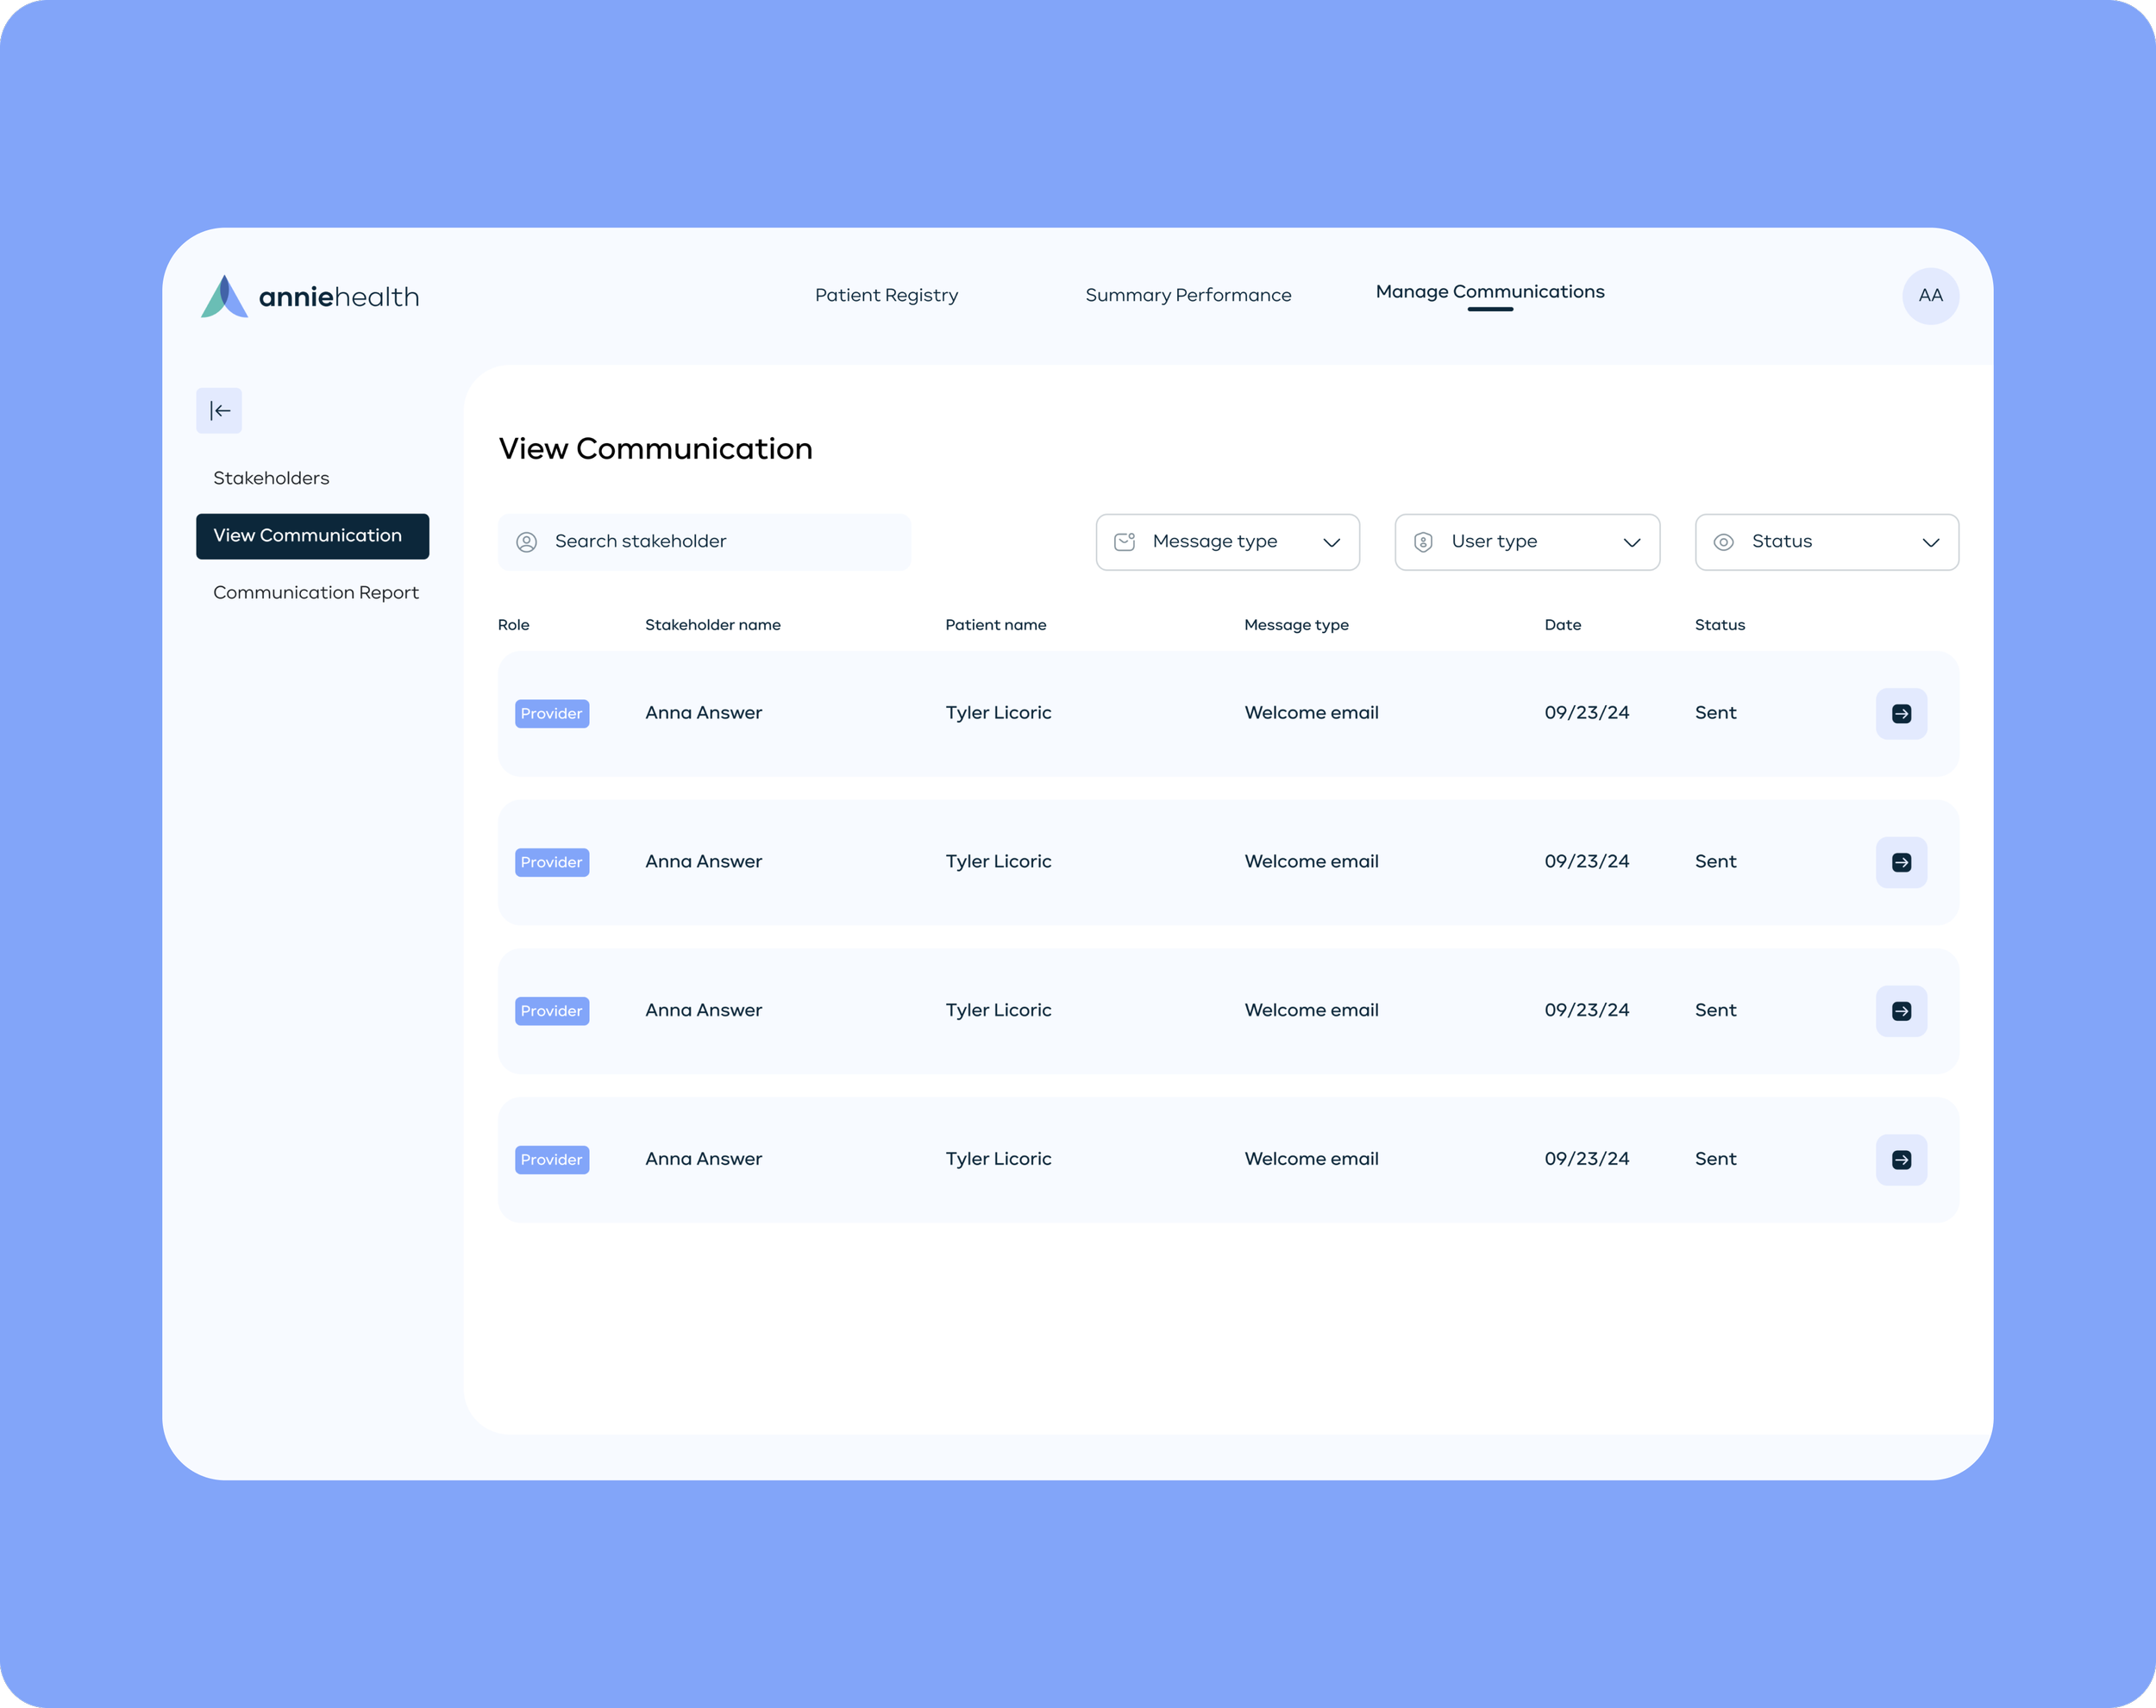Collapse the sidebar with the arrow icon

(219, 411)
